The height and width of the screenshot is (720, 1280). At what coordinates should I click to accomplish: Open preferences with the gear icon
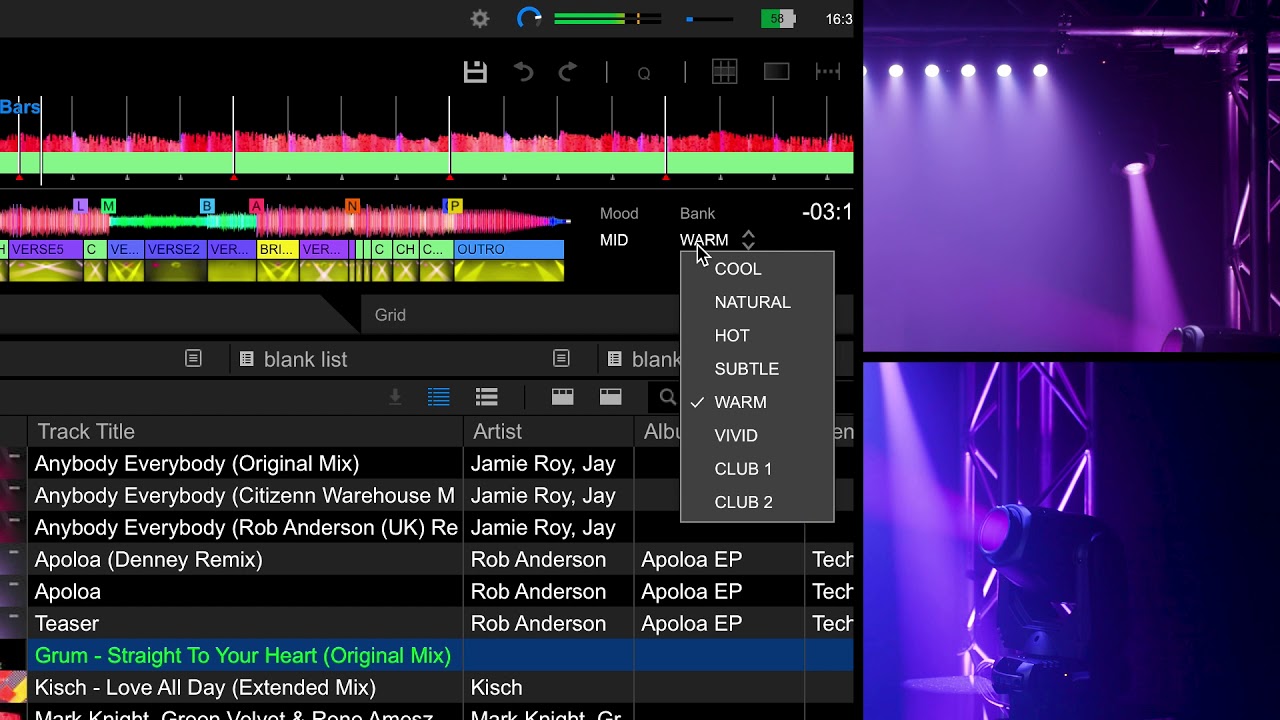tap(480, 18)
